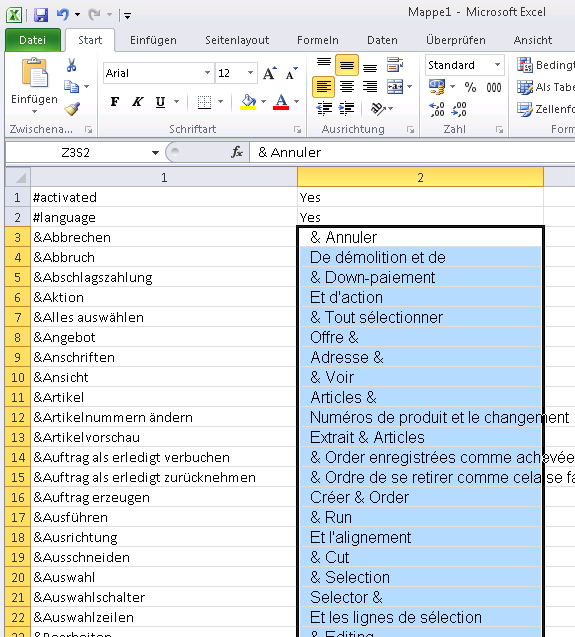This screenshot has width=575, height=637.
Task: Click the wrap text icon
Action: (395, 65)
